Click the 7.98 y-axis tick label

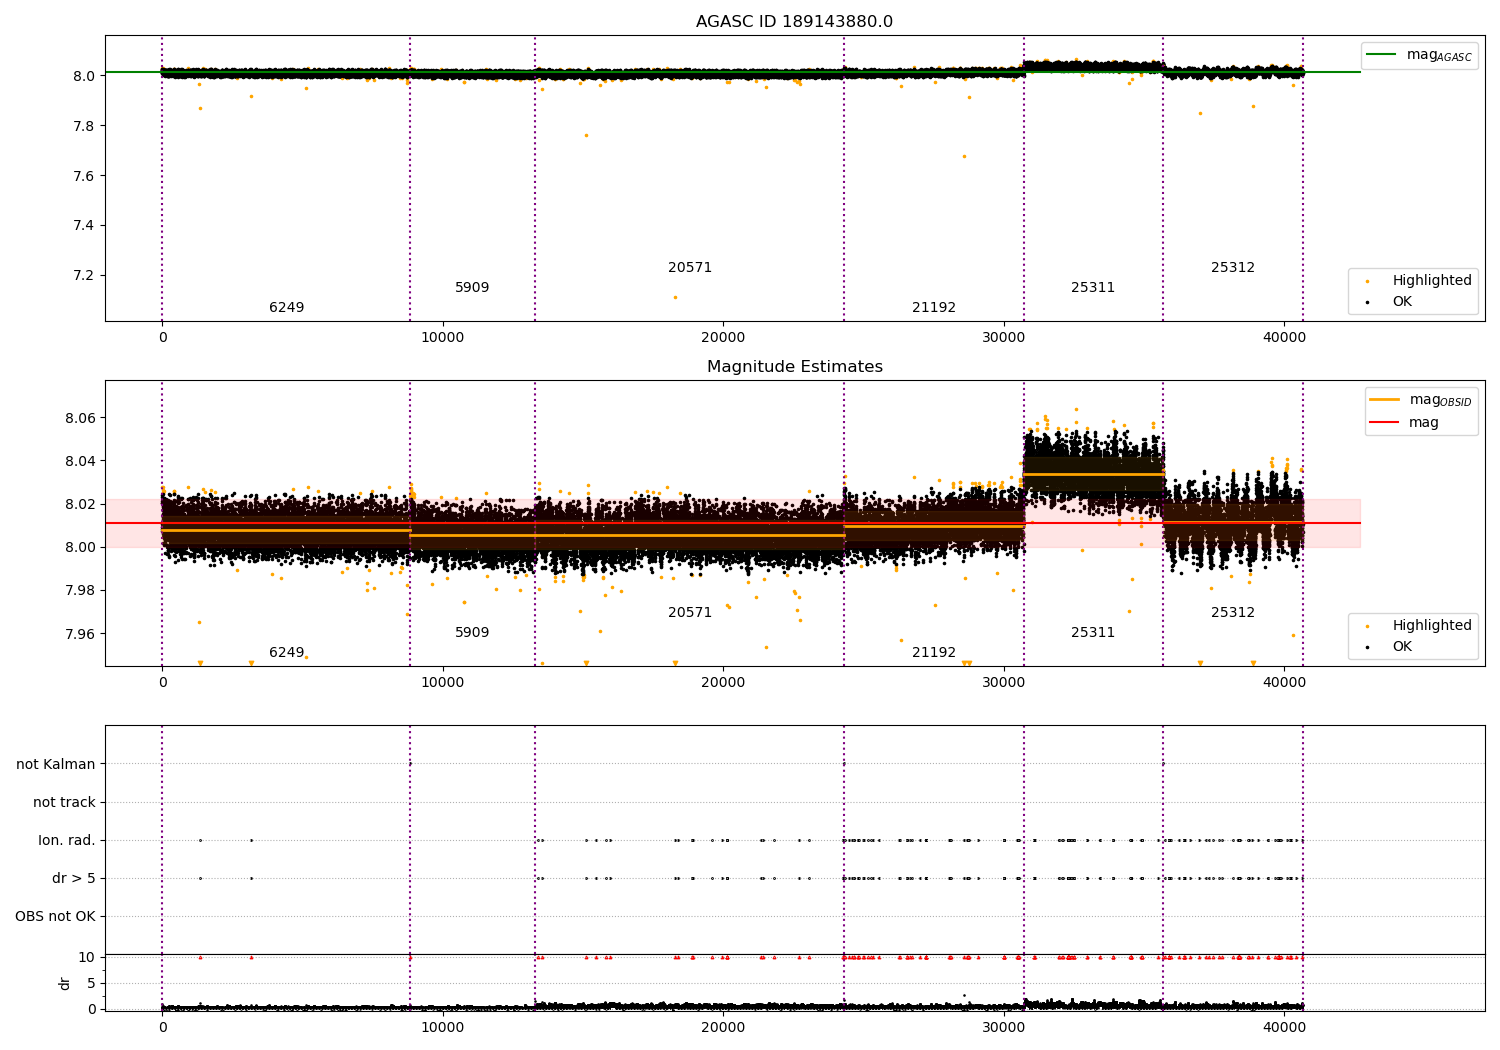(80, 590)
